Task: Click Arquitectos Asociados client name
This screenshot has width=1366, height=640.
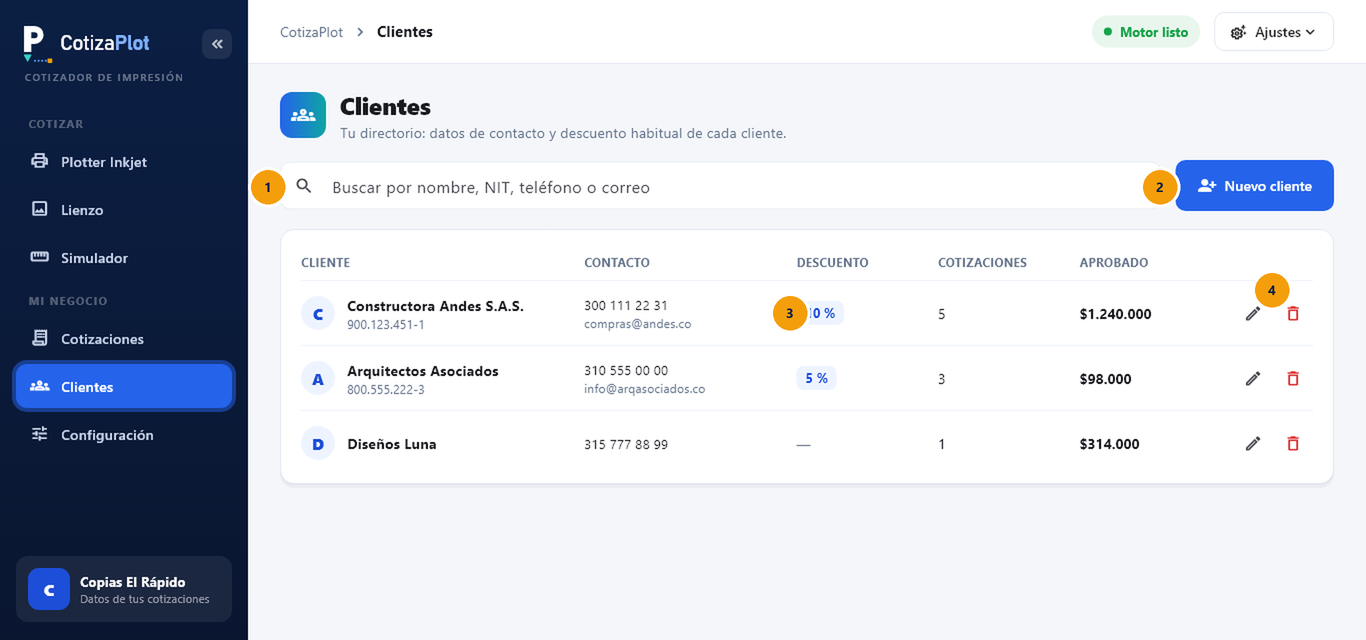Action: [423, 371]
